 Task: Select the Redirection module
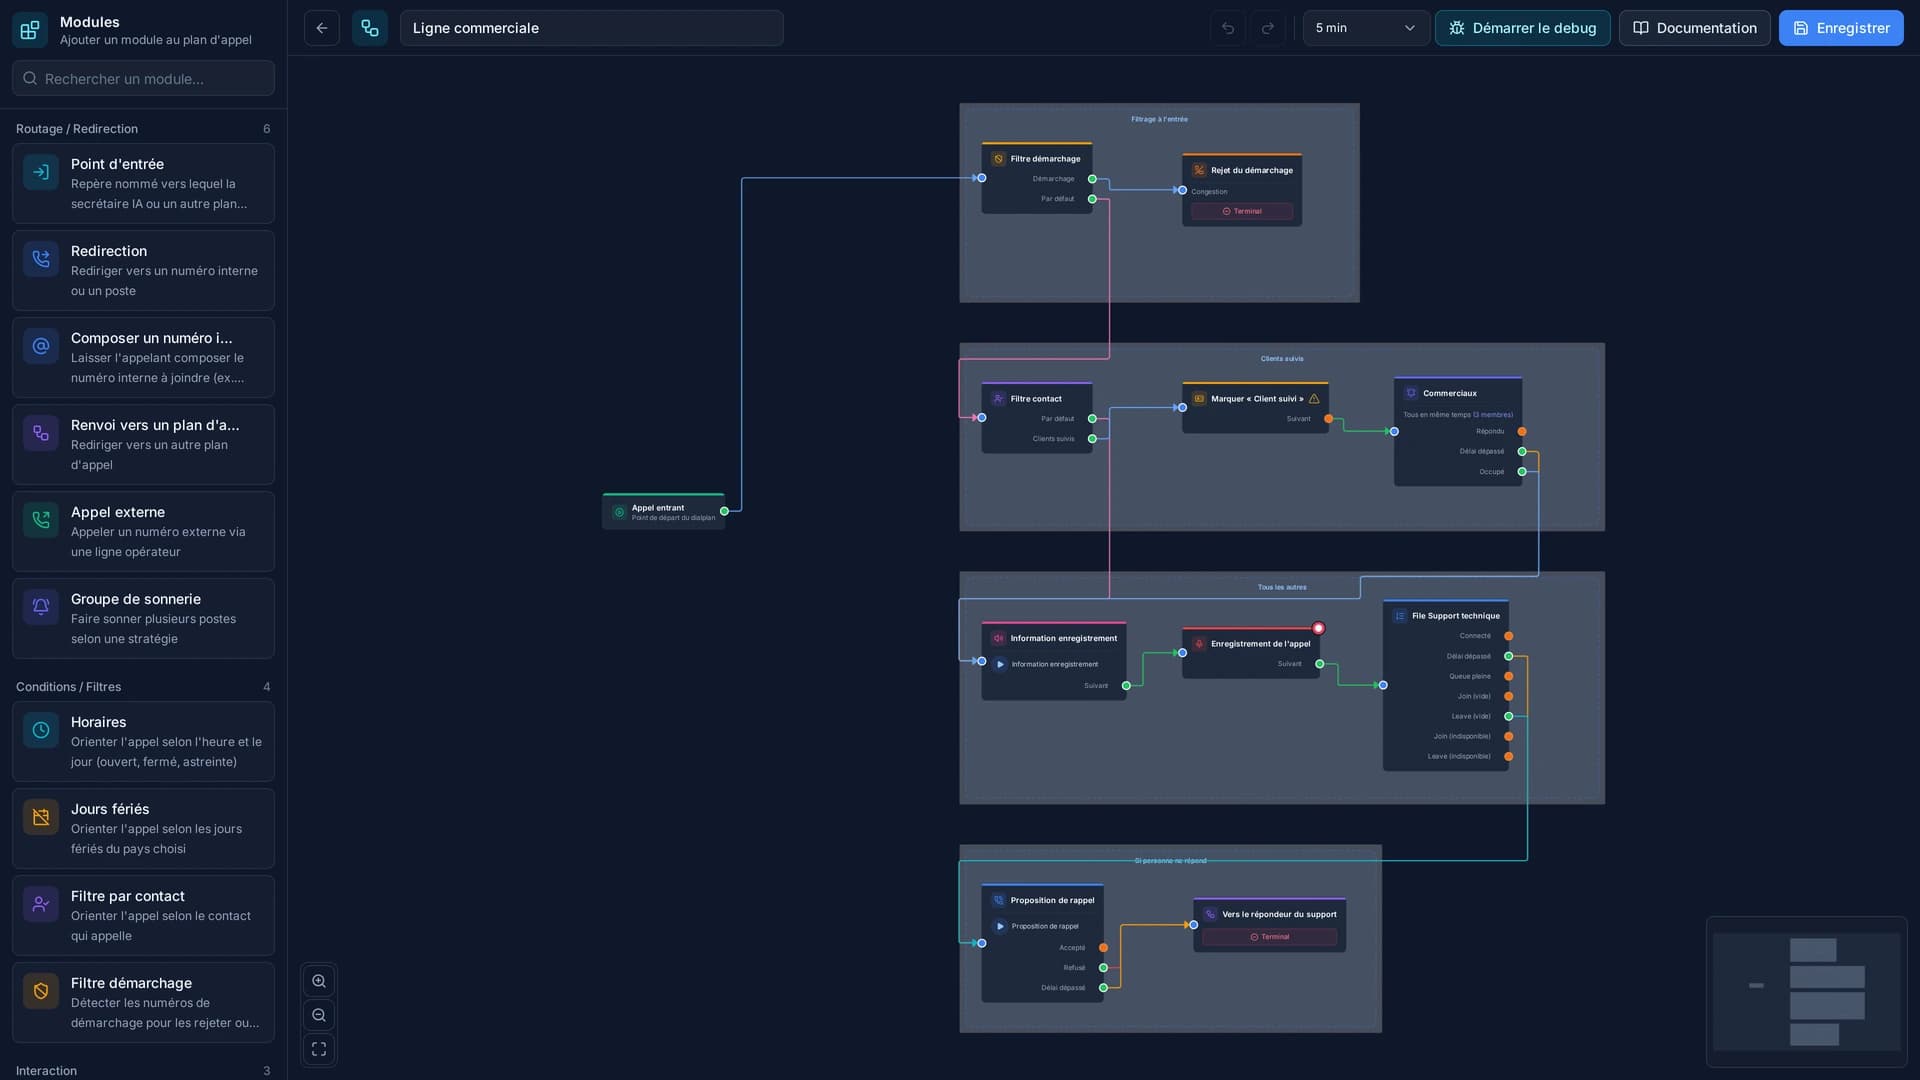click(143, 271)
